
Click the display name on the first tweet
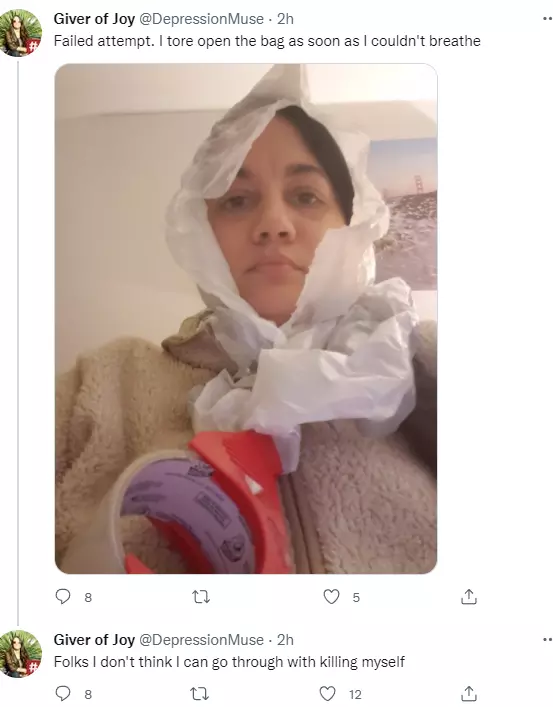point(94,19)
